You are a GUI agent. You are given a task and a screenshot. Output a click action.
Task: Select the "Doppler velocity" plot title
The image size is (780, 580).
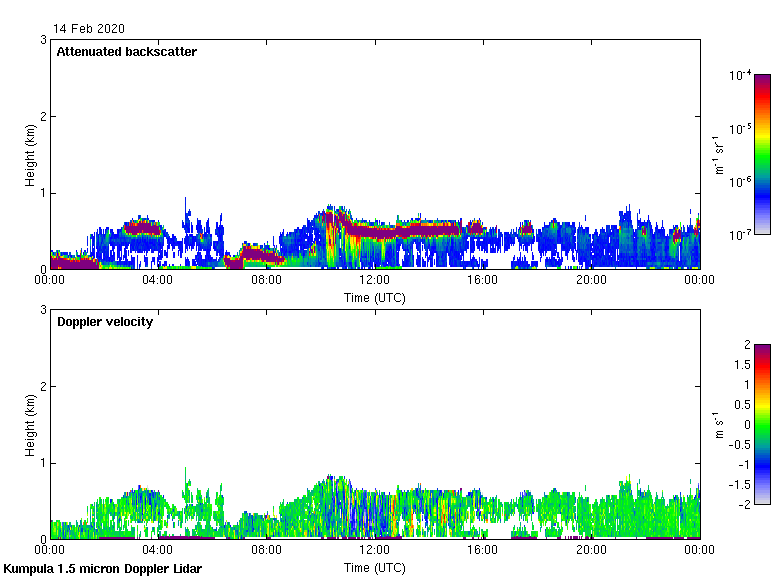[104, 321]
